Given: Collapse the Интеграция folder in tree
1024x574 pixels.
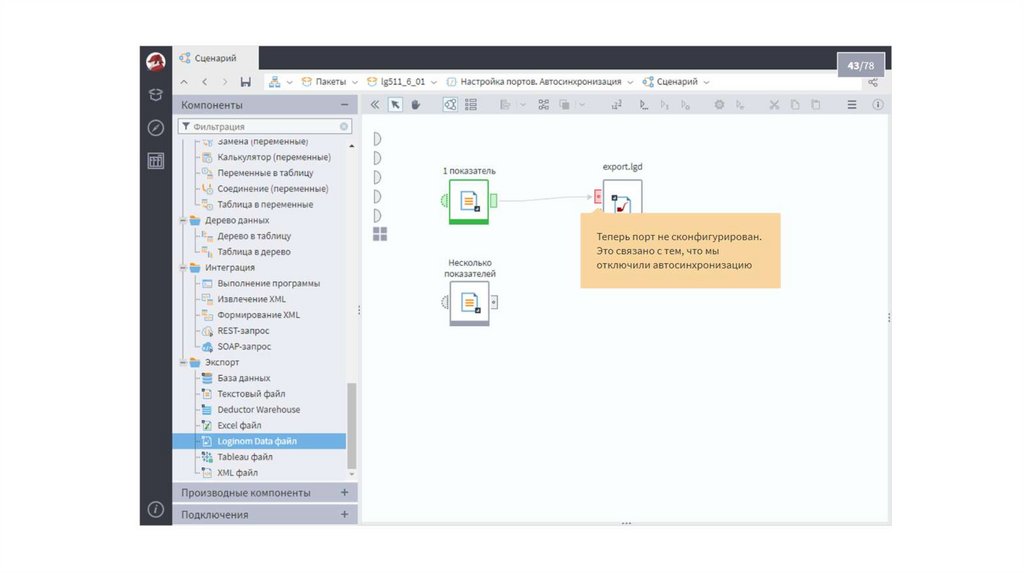Looking at the screenshot, I should click(x=183, y=268).
